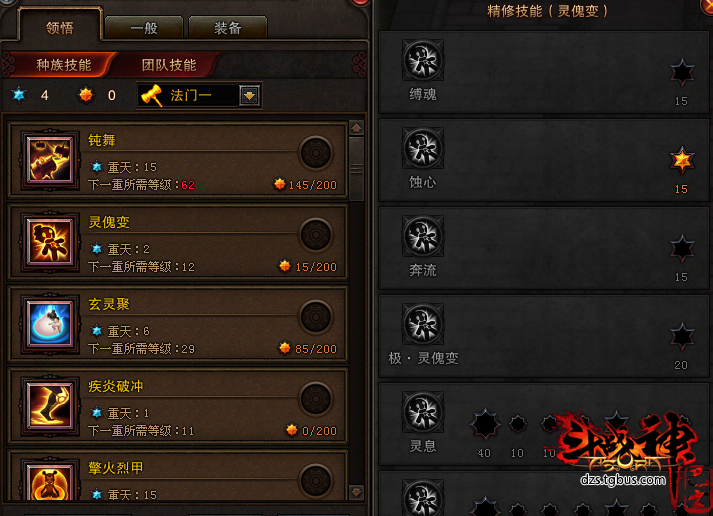Open the 团队技能 section
713x516 pixels.
coord(169,65)
